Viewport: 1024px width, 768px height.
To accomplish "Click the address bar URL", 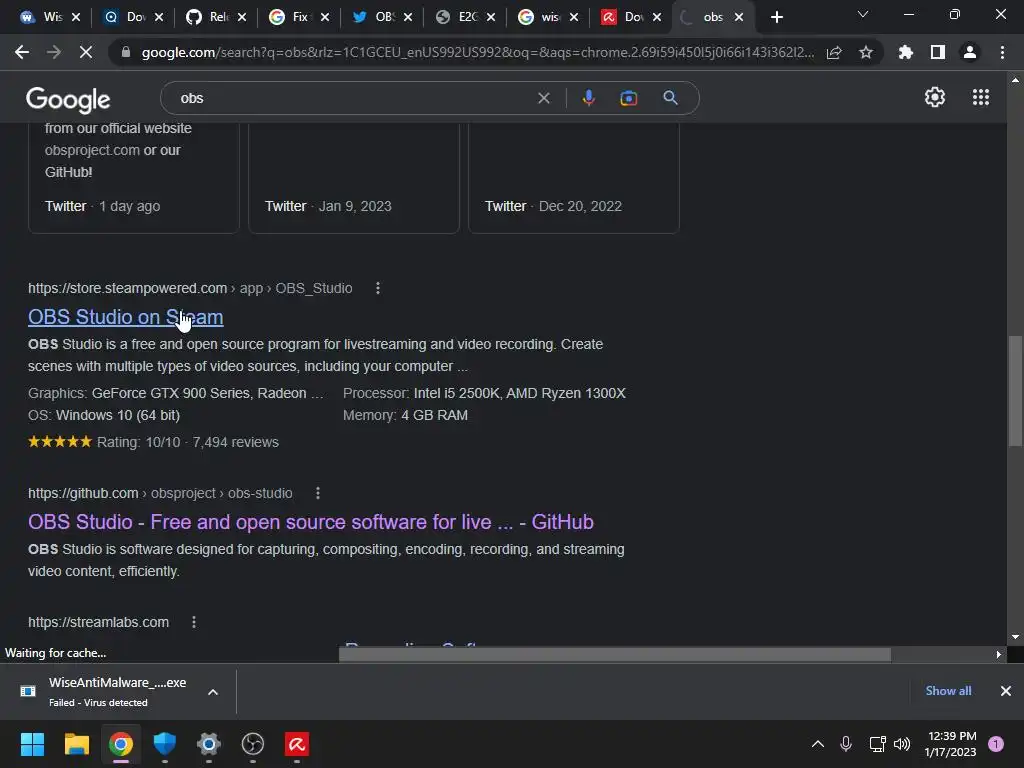I will 477,52.
